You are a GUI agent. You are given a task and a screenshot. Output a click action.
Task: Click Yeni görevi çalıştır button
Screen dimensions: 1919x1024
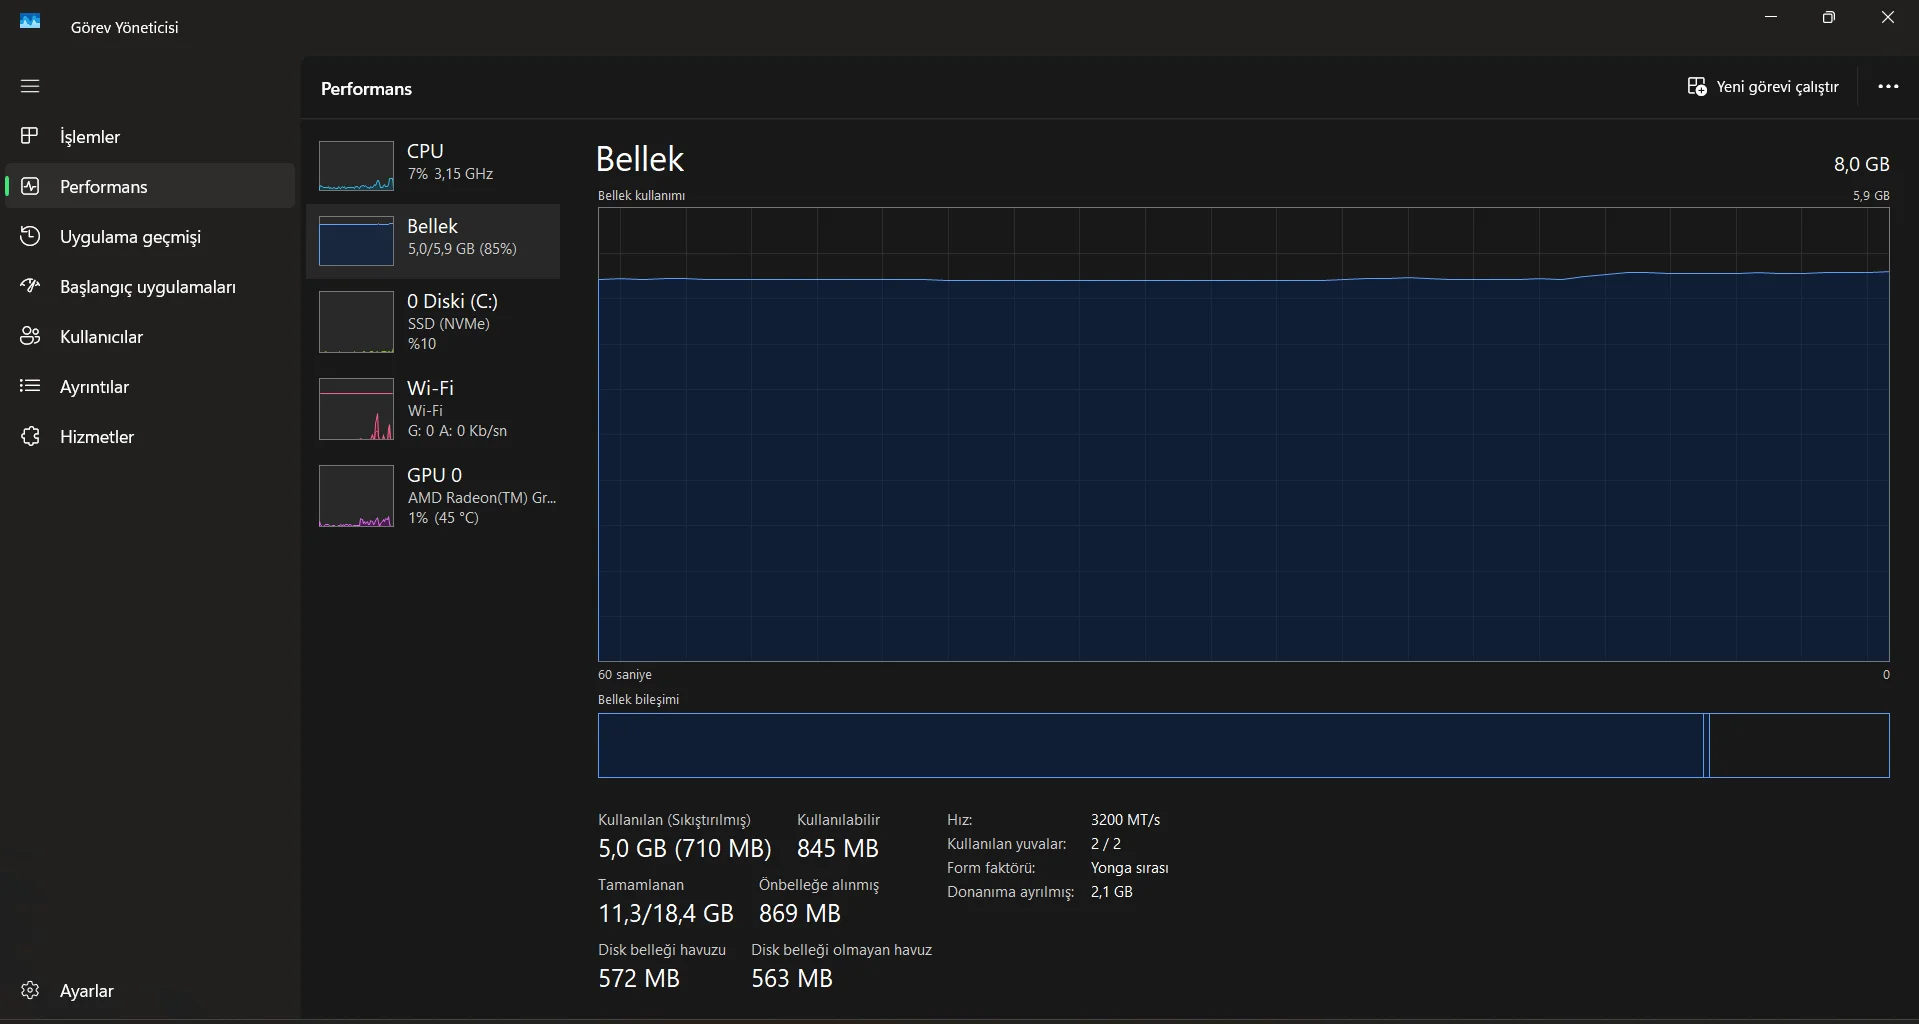coord(1763,87)
